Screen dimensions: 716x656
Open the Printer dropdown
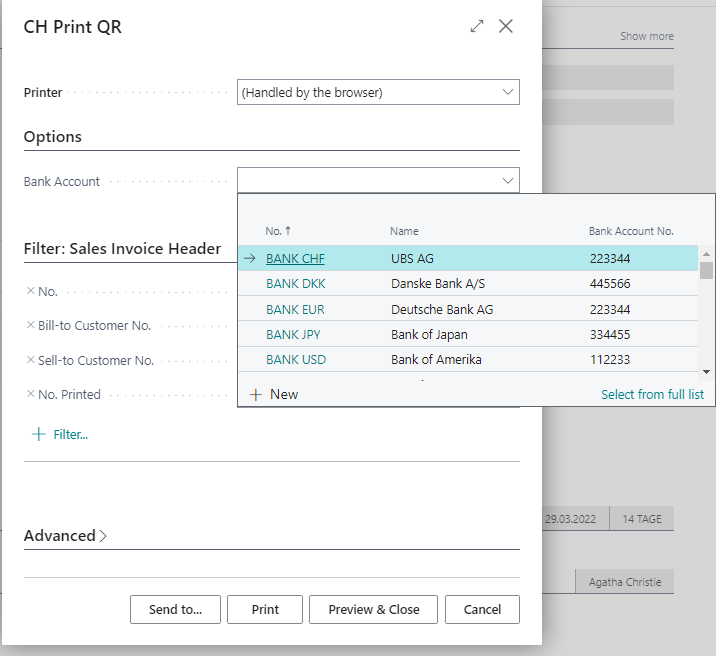[506, 92]
